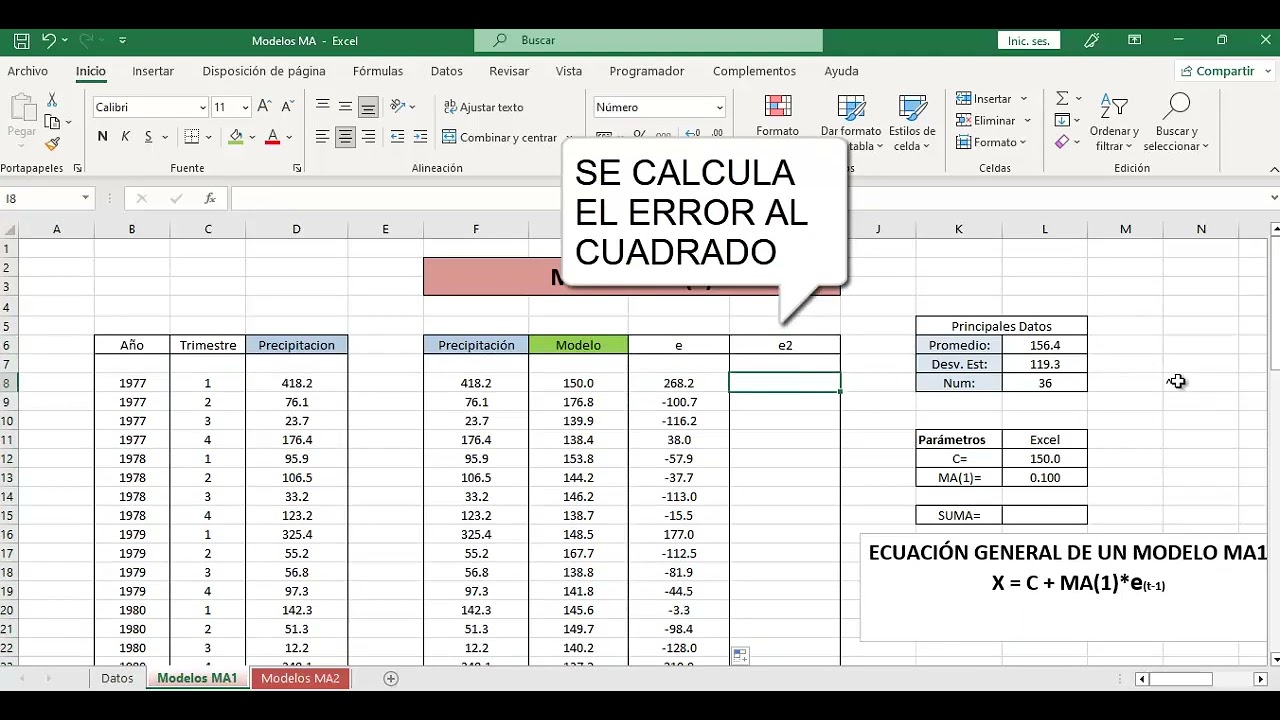
Task: Toggle Ajustar texto wrap
Action: pyautogui.click(x=484, y=107)
